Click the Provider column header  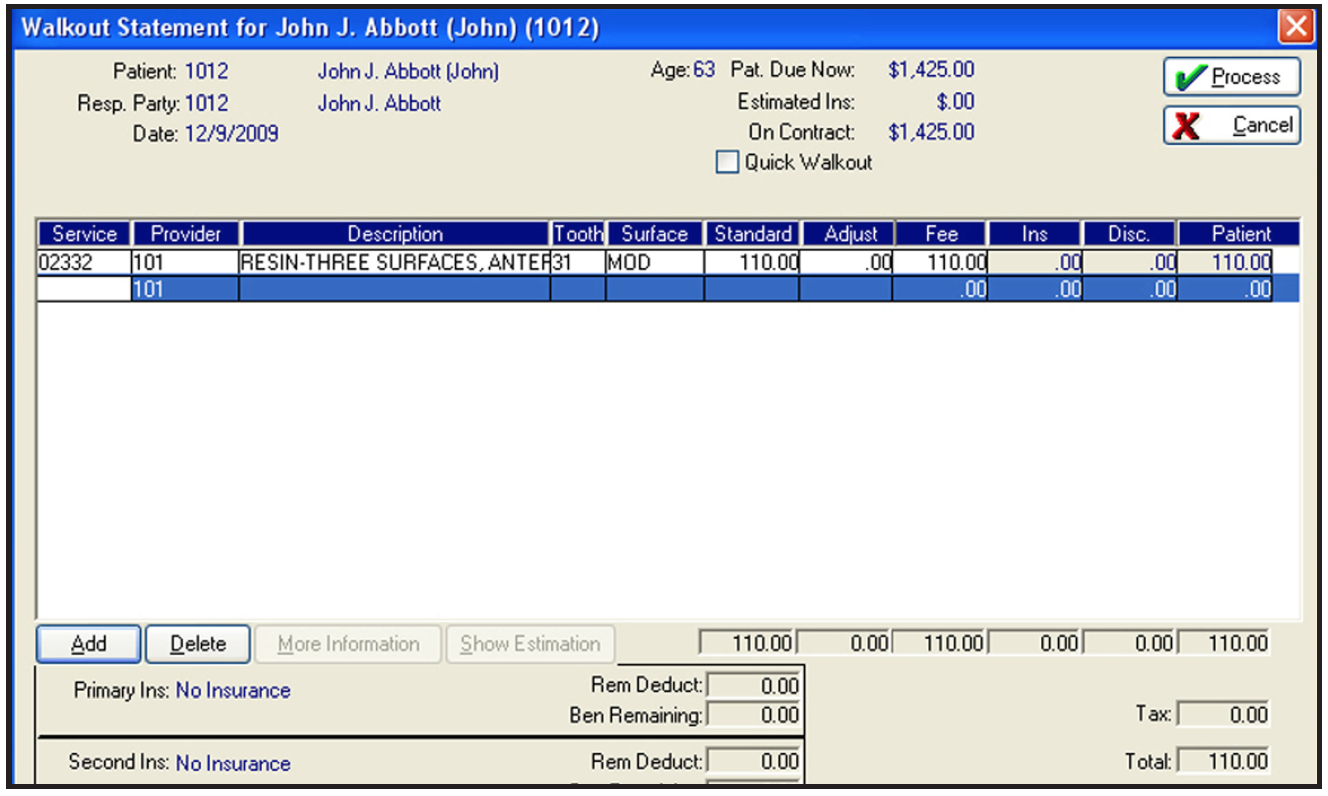185,234
